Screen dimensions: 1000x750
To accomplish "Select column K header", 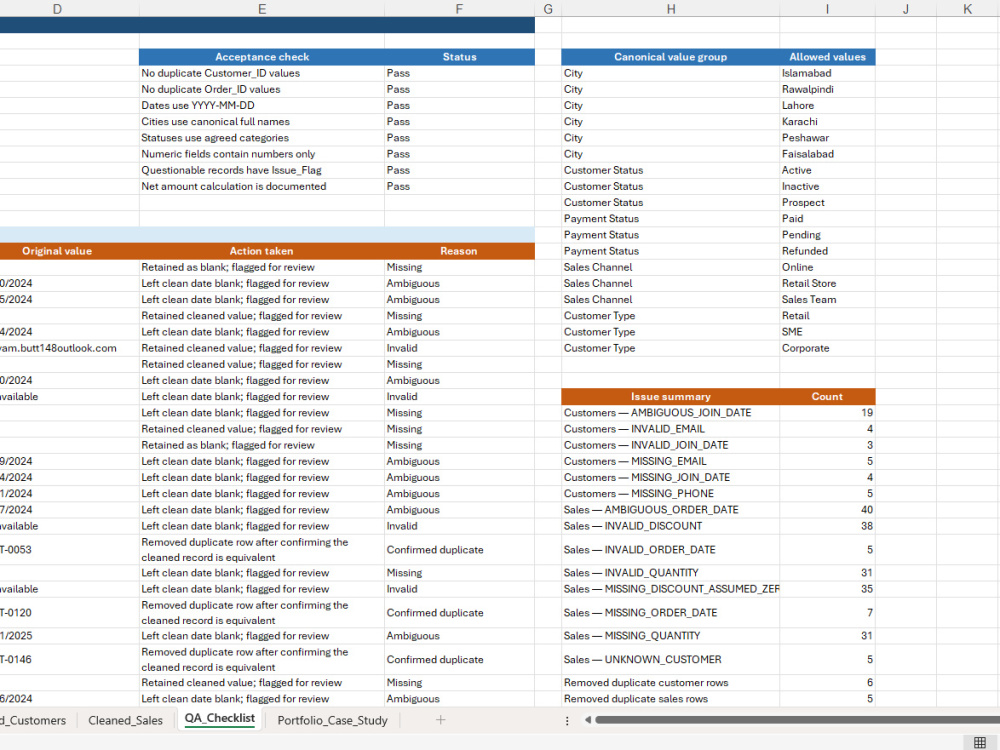I will pyautogui.click(x=967, y=9).
